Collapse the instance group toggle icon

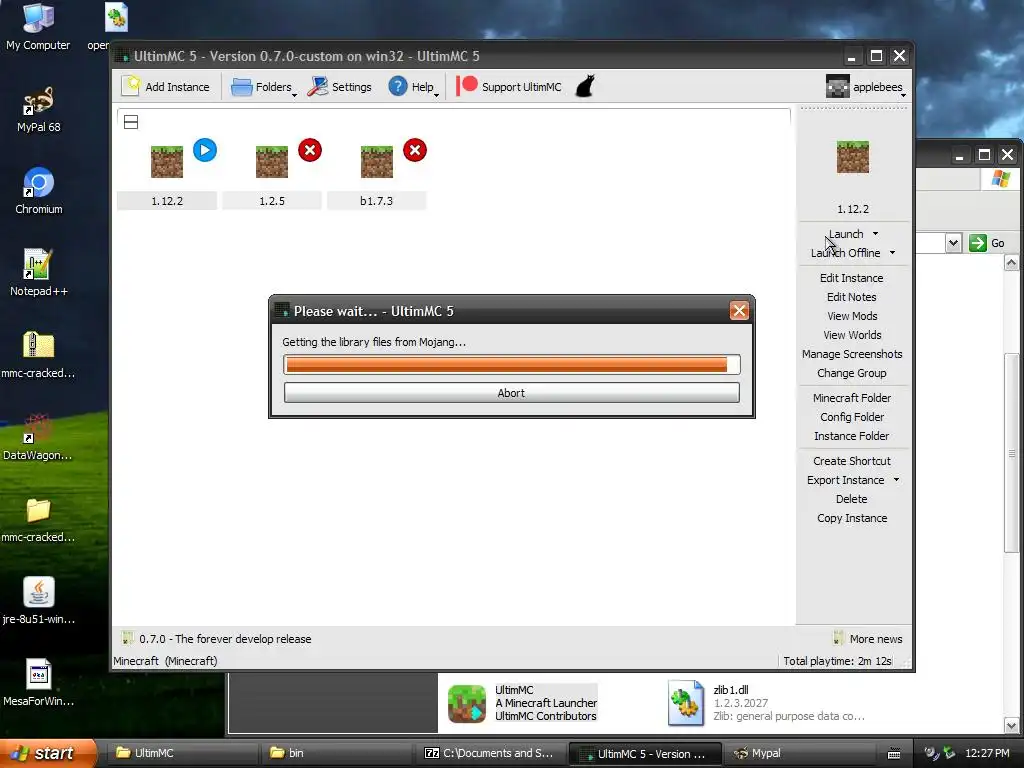click(131, 122)
